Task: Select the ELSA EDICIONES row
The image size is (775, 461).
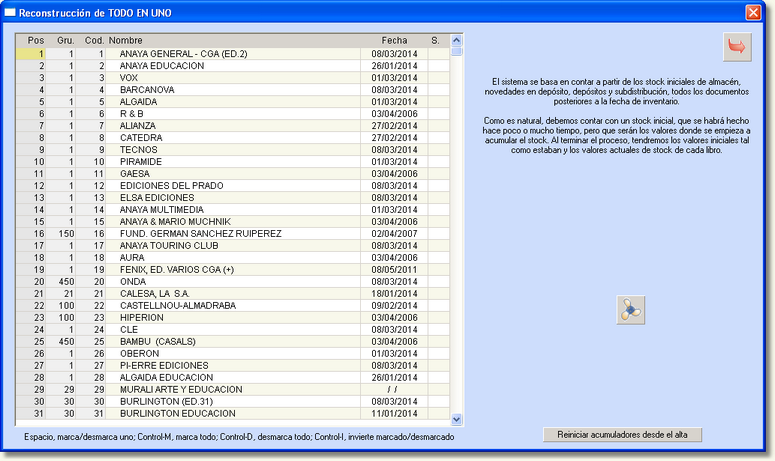Action: click(233, 198)
